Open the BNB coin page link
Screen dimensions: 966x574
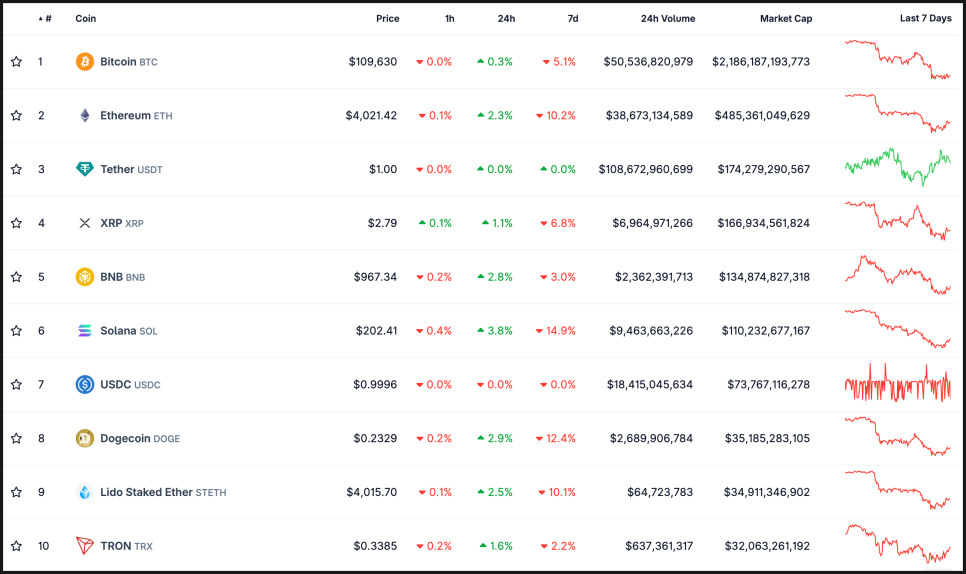123,277
